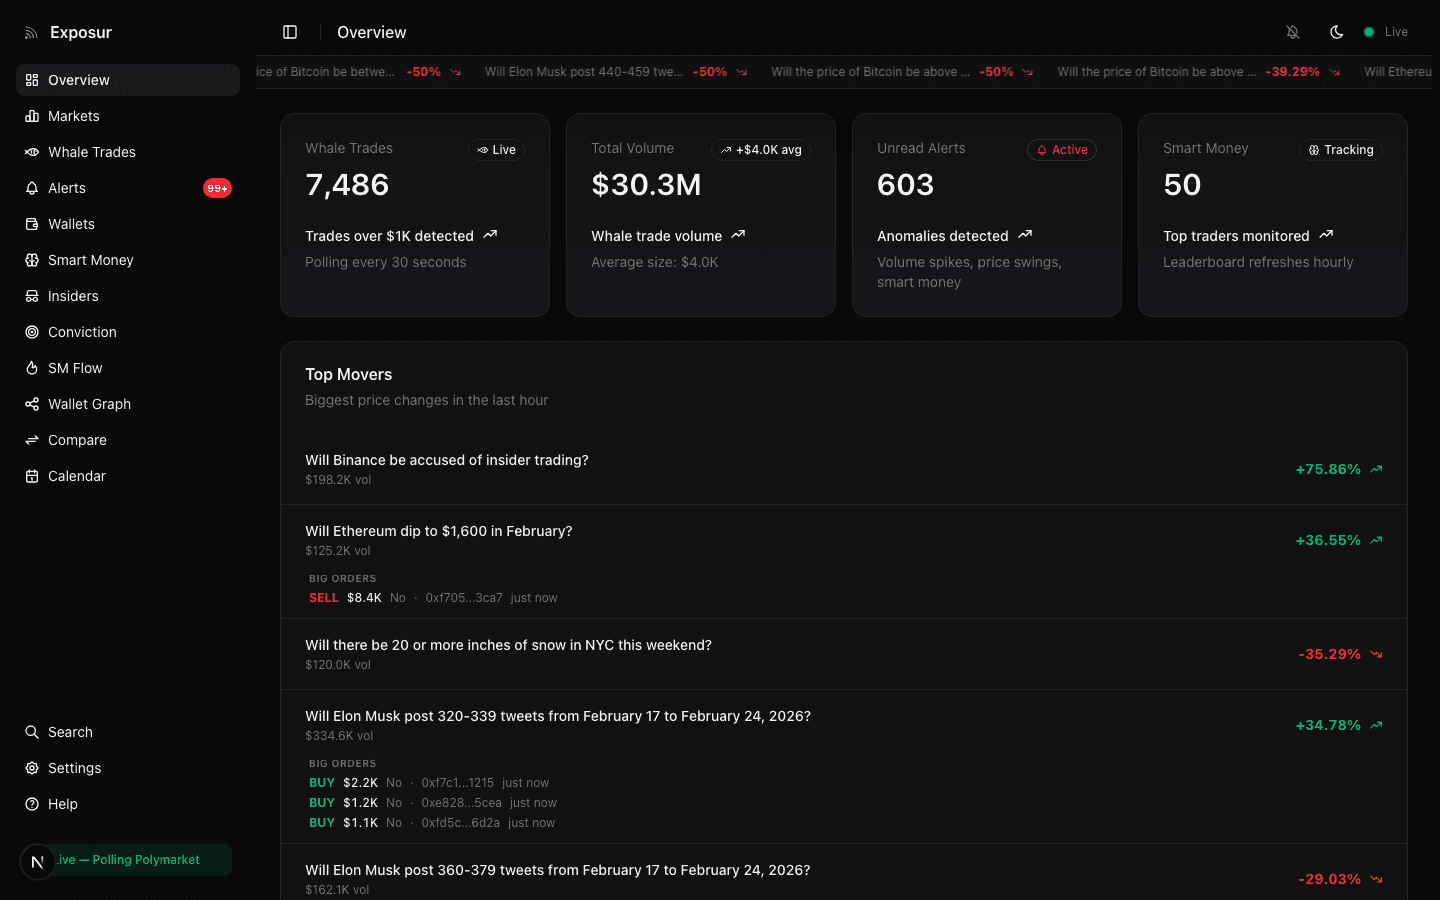Open Settings from the sidebar

tap(33, 768)
